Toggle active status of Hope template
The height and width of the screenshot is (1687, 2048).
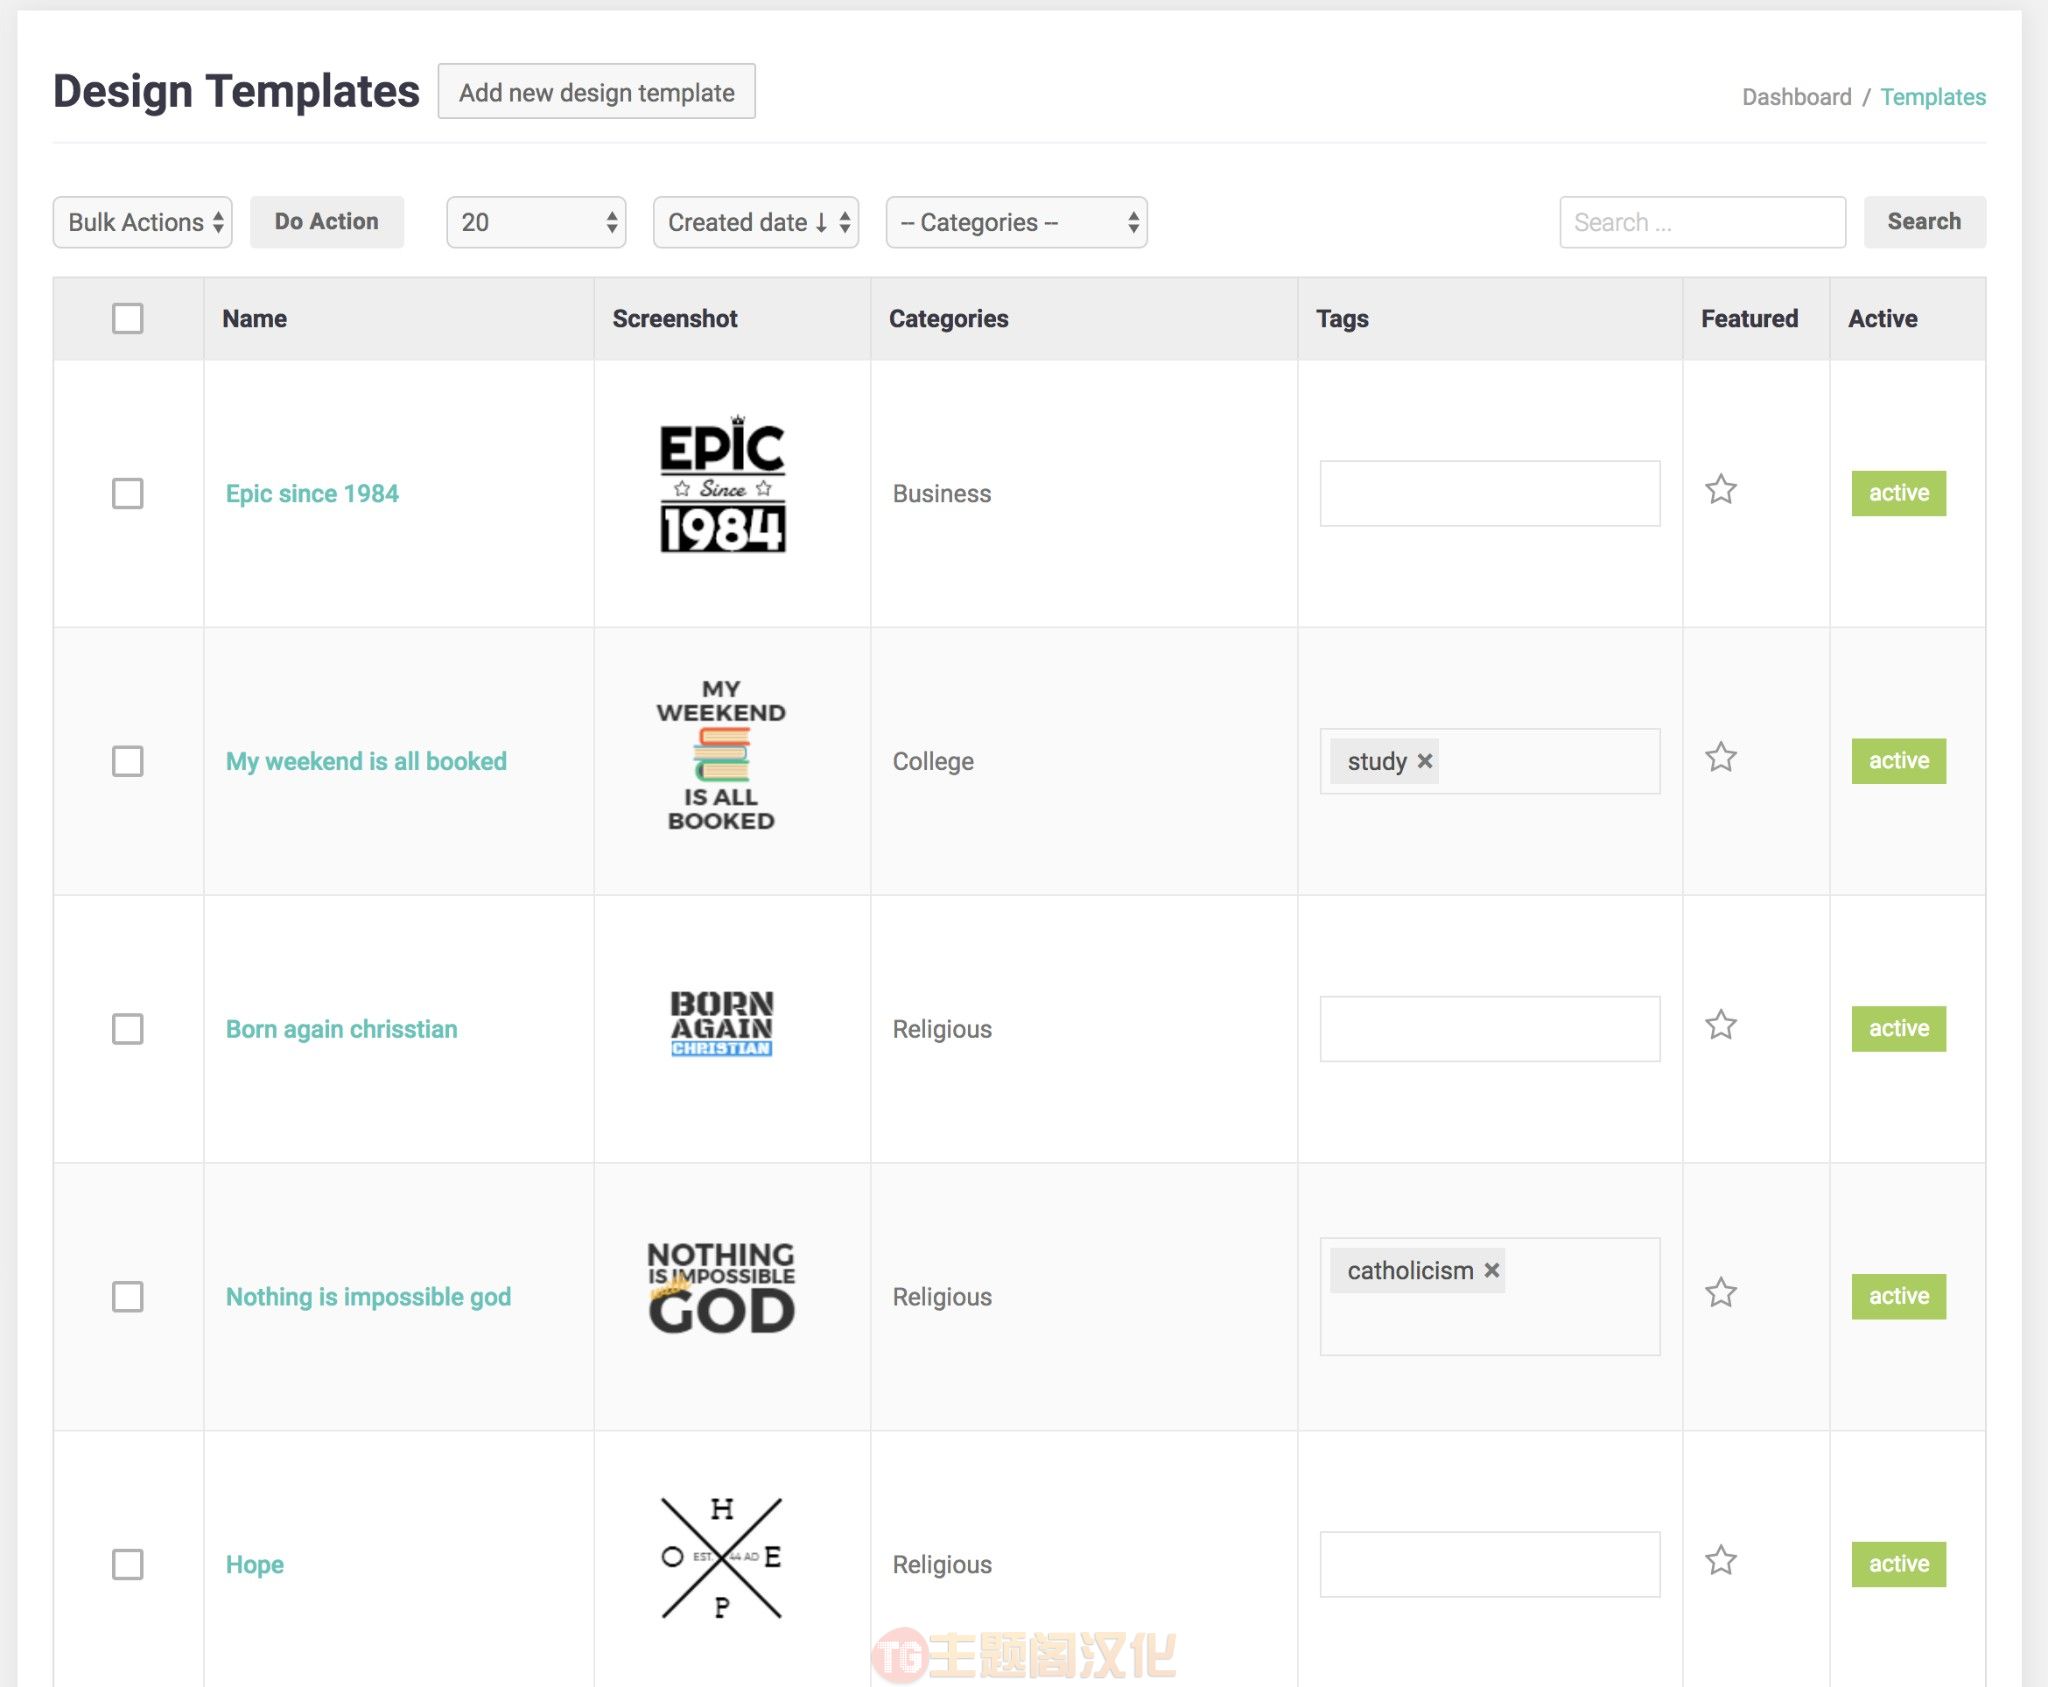tap(1898, 1564)
